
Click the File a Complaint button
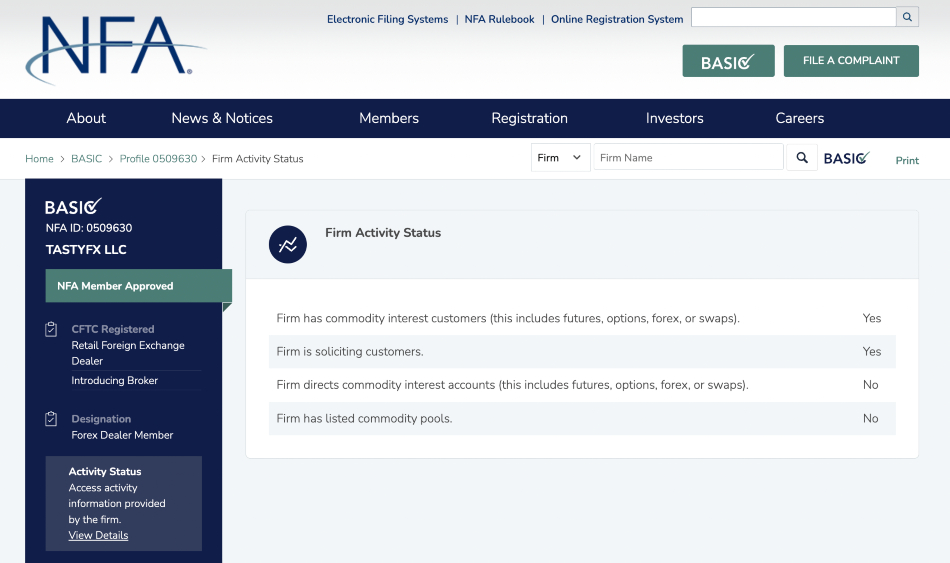click(x=851, y=61)
